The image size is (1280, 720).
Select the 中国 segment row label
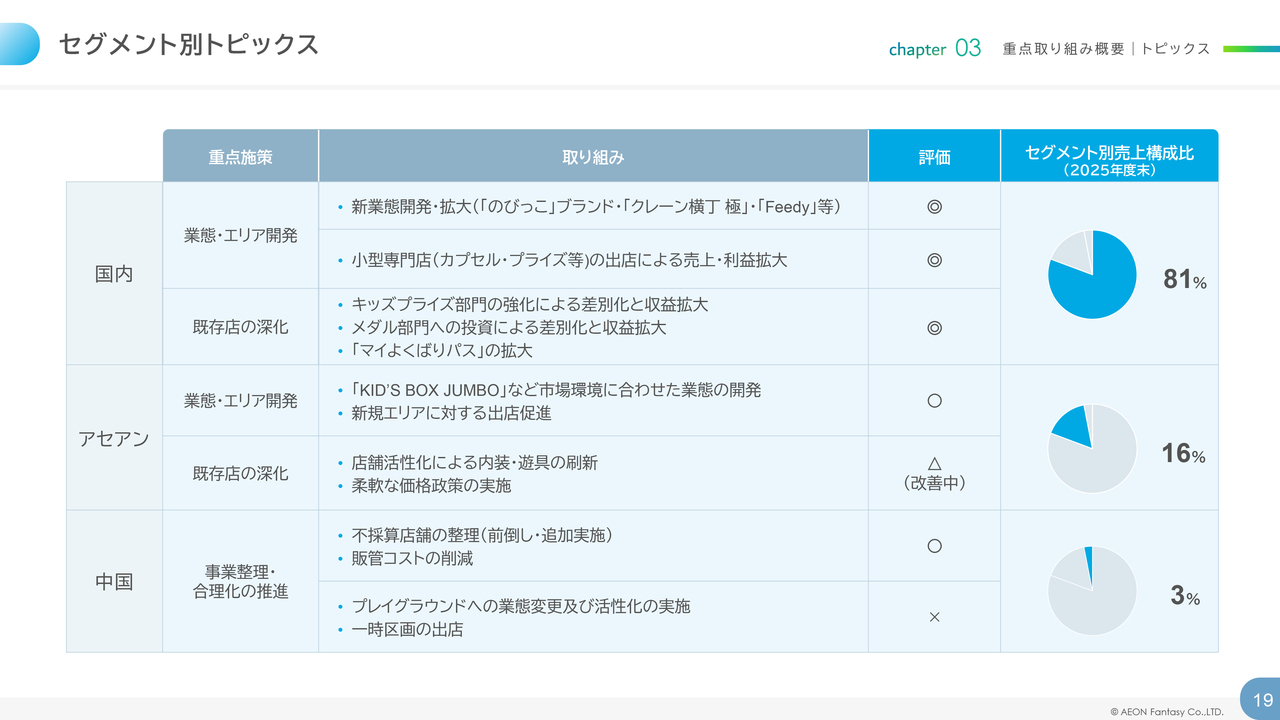coord(114,582)
